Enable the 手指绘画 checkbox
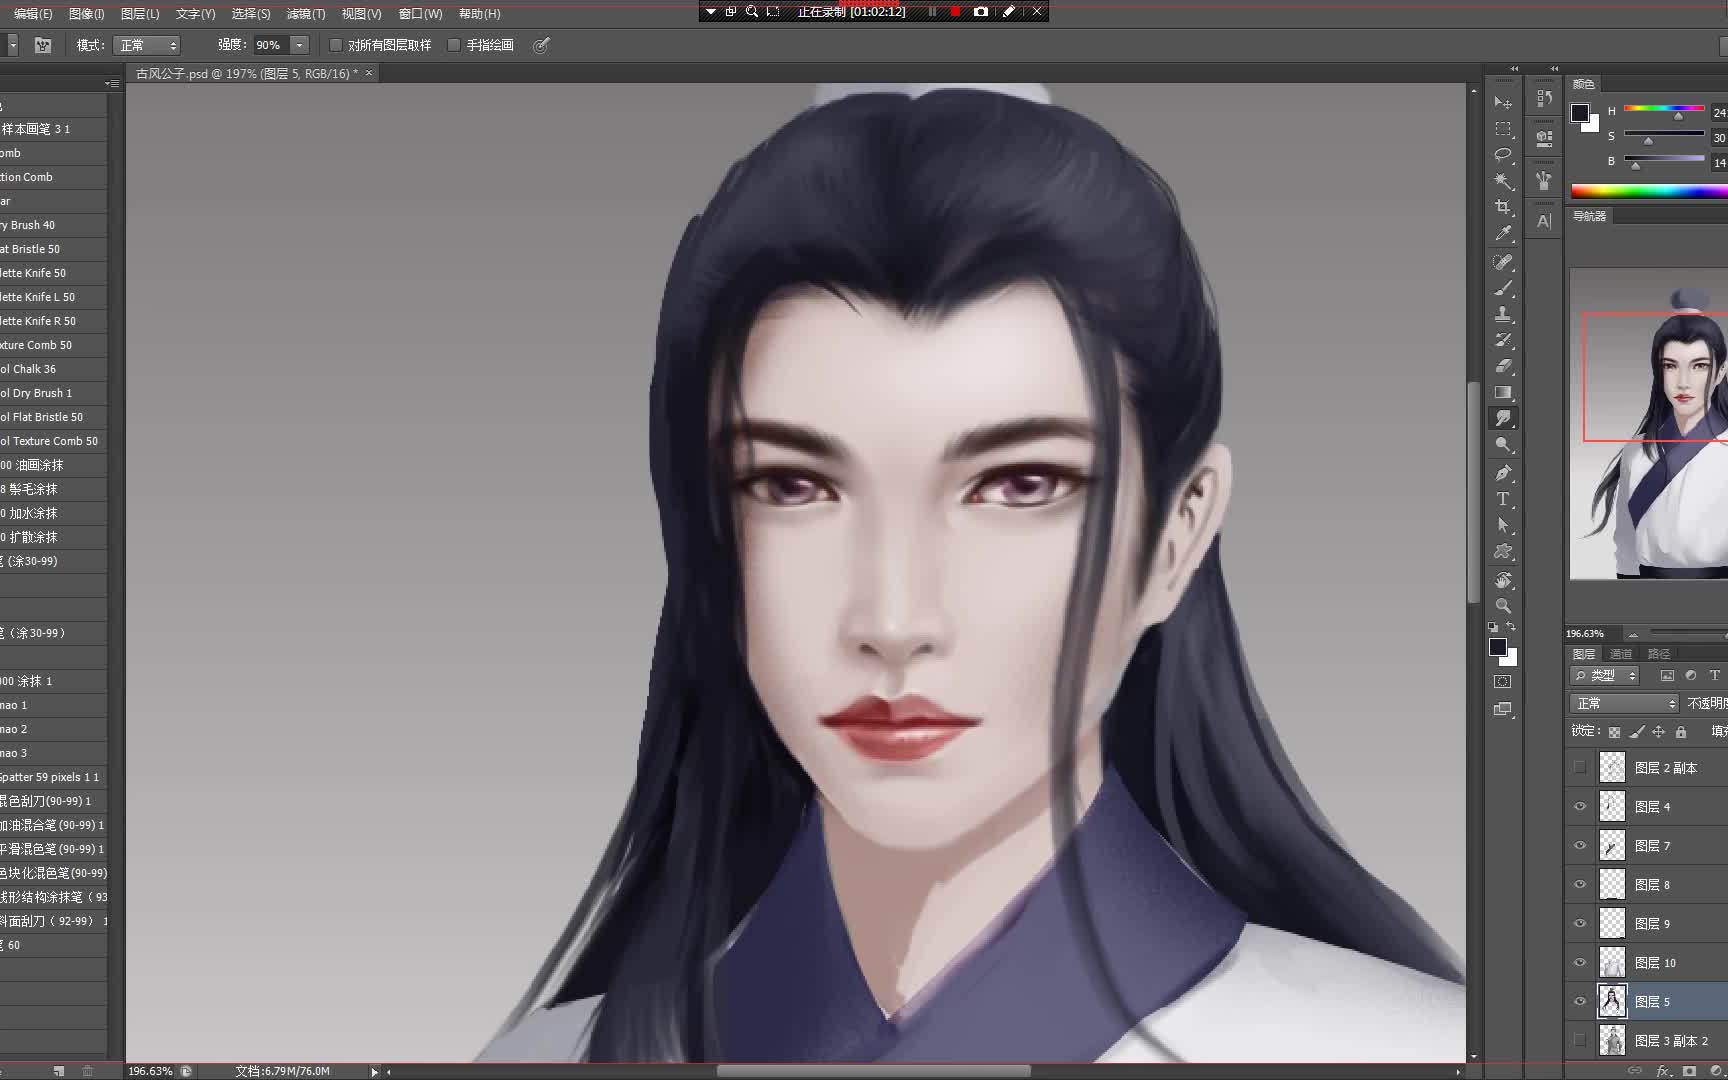This screenshot has width=1728, height=1080. pos(454,45)
